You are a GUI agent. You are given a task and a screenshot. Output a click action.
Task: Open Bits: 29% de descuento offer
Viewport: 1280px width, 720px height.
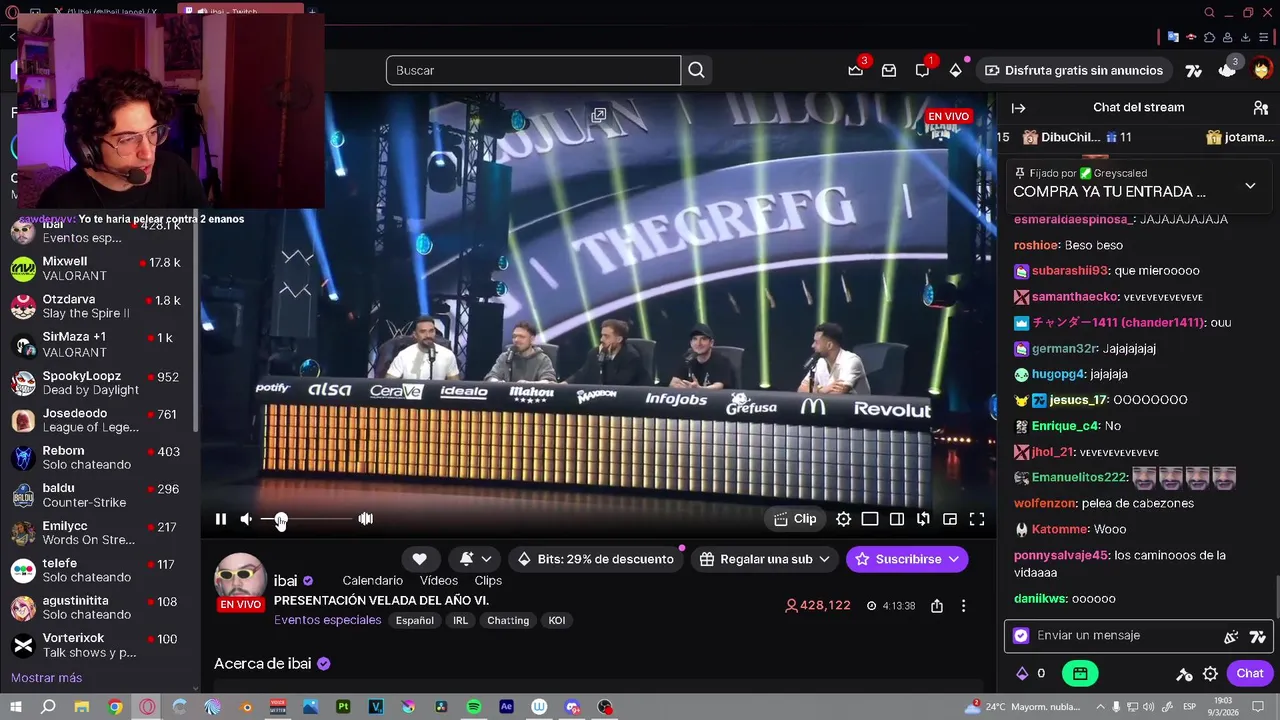[x=595, y=559]
